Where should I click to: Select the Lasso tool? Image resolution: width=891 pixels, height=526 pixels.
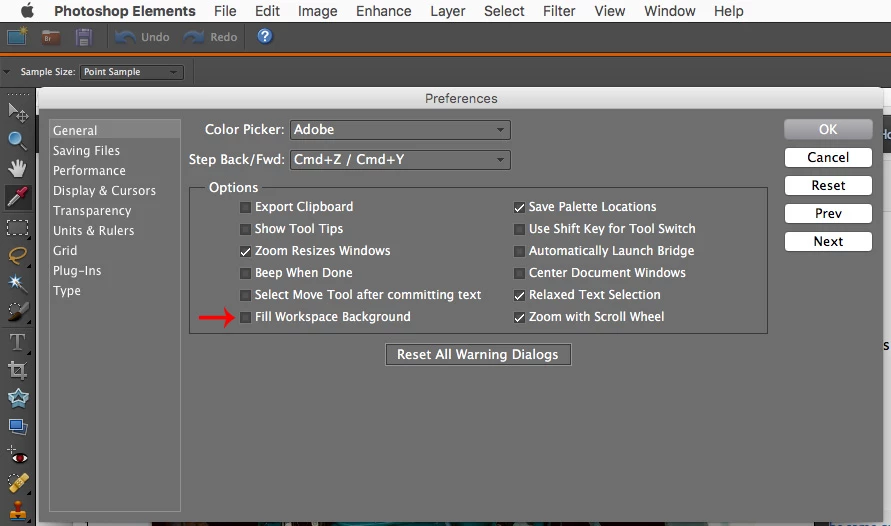pyautogui.click(x=17, y=256)
